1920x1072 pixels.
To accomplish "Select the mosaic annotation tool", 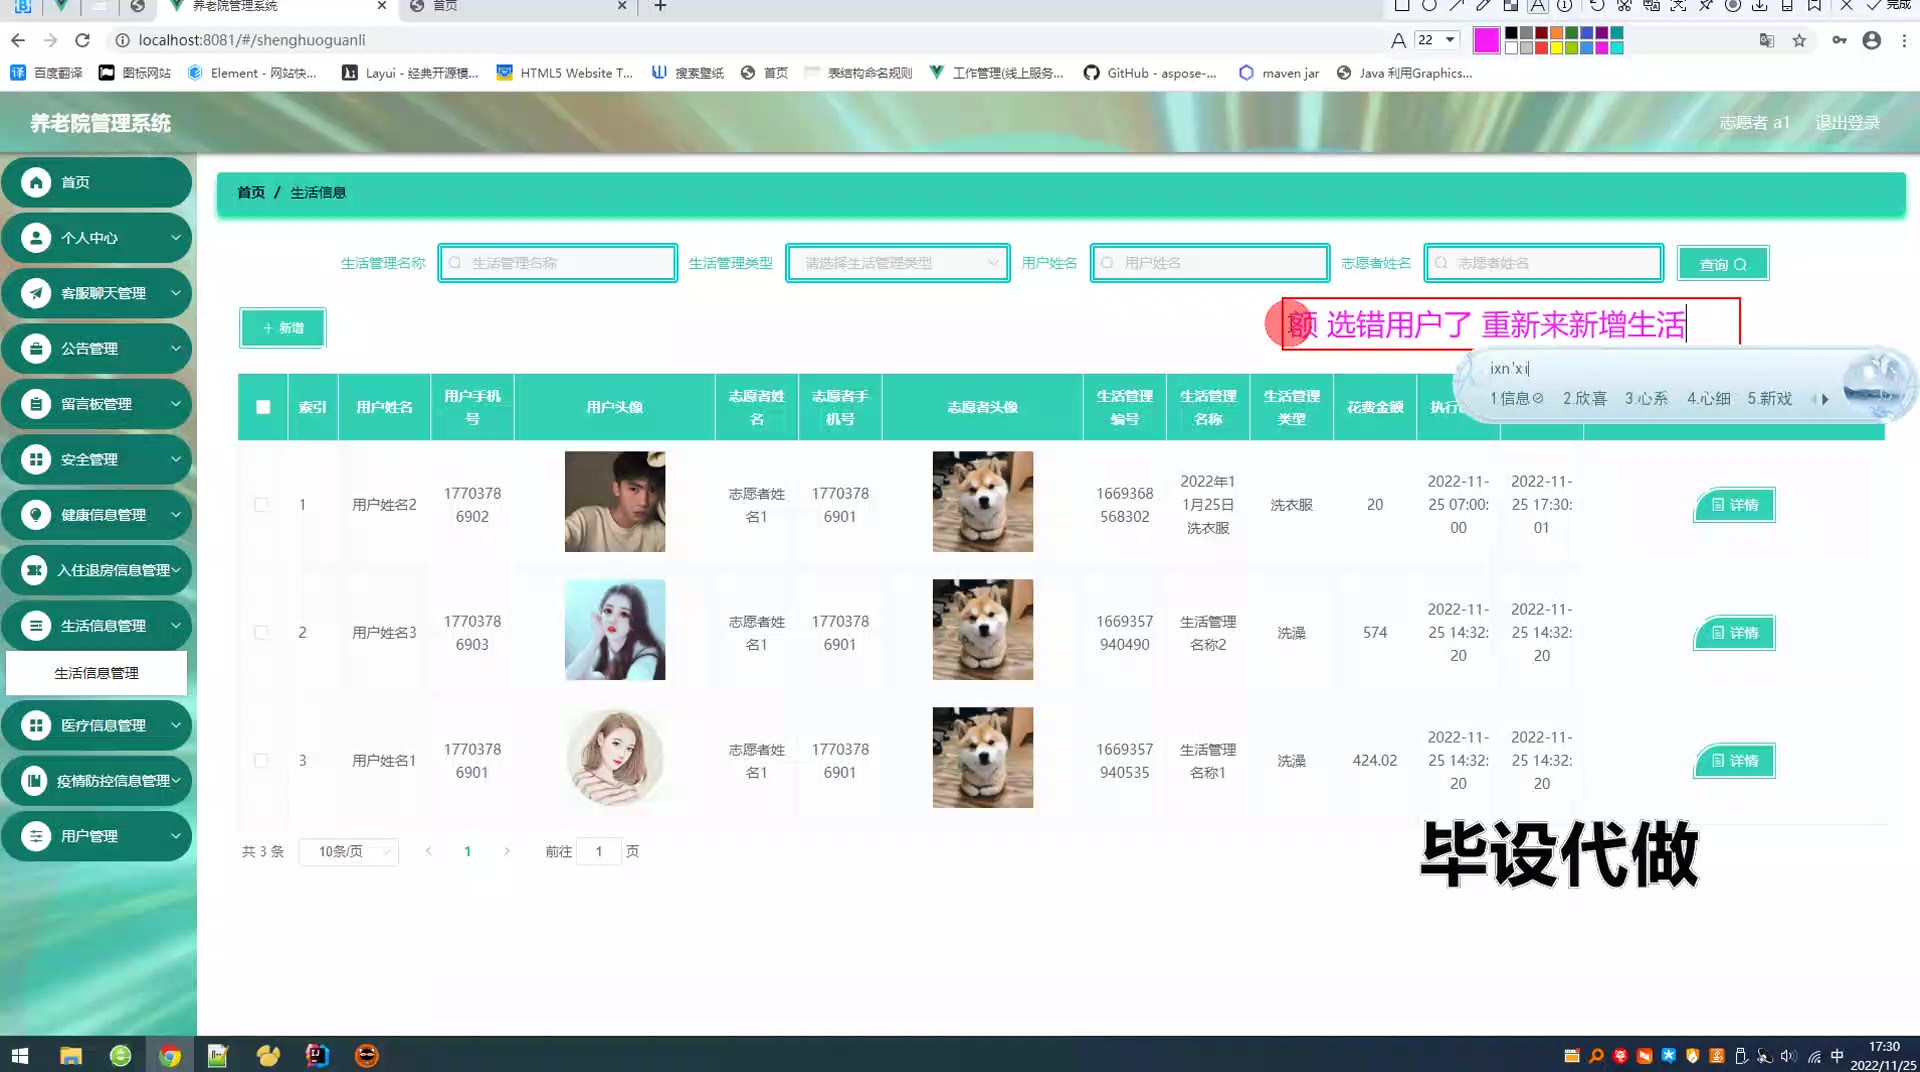I will [x=1511, y=5].
